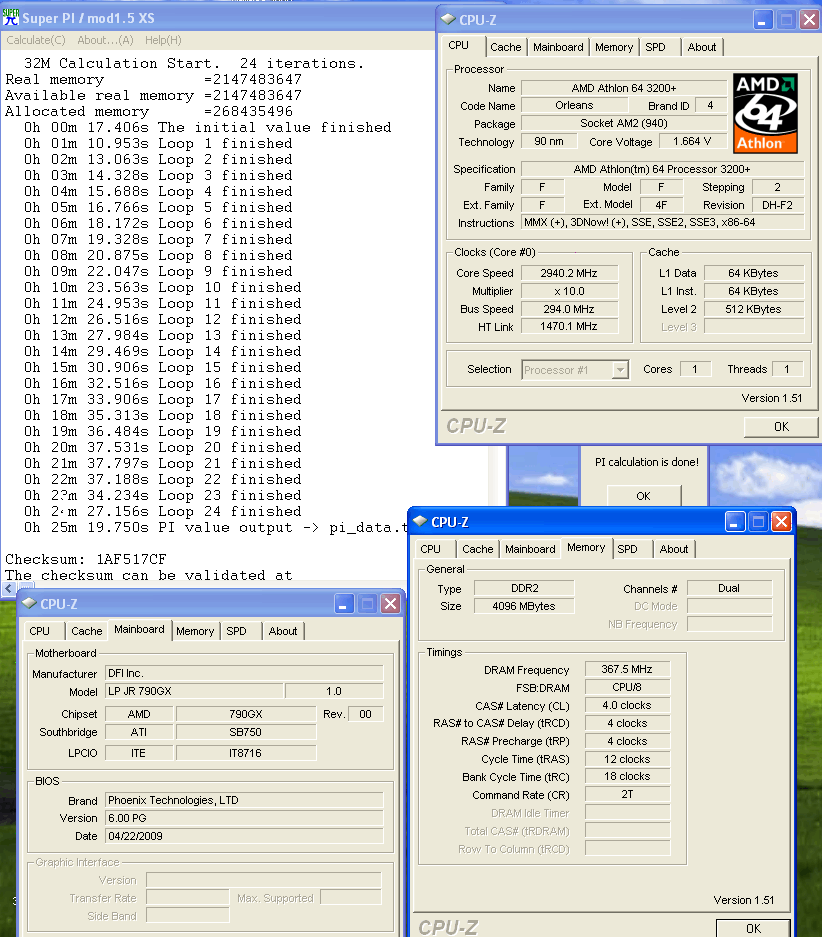822x937 pixels.
Task: Select About tab in Memory CPU-Z window
Action: coord(673,549)
